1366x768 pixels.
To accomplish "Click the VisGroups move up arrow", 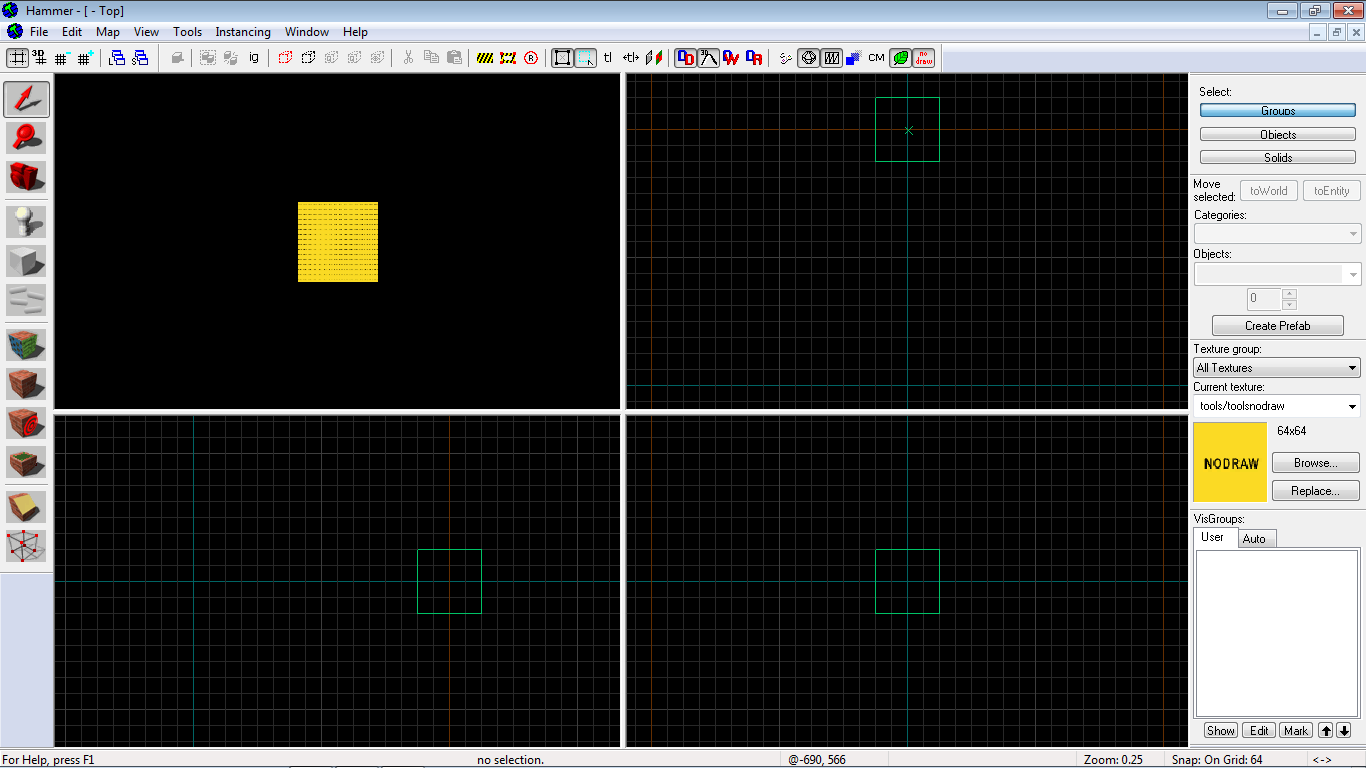I will point(1325,731).
